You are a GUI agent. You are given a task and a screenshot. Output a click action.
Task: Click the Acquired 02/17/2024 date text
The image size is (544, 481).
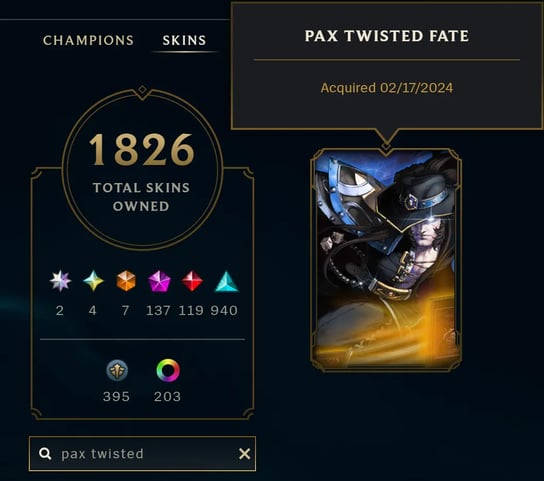[x=387, y=88]
